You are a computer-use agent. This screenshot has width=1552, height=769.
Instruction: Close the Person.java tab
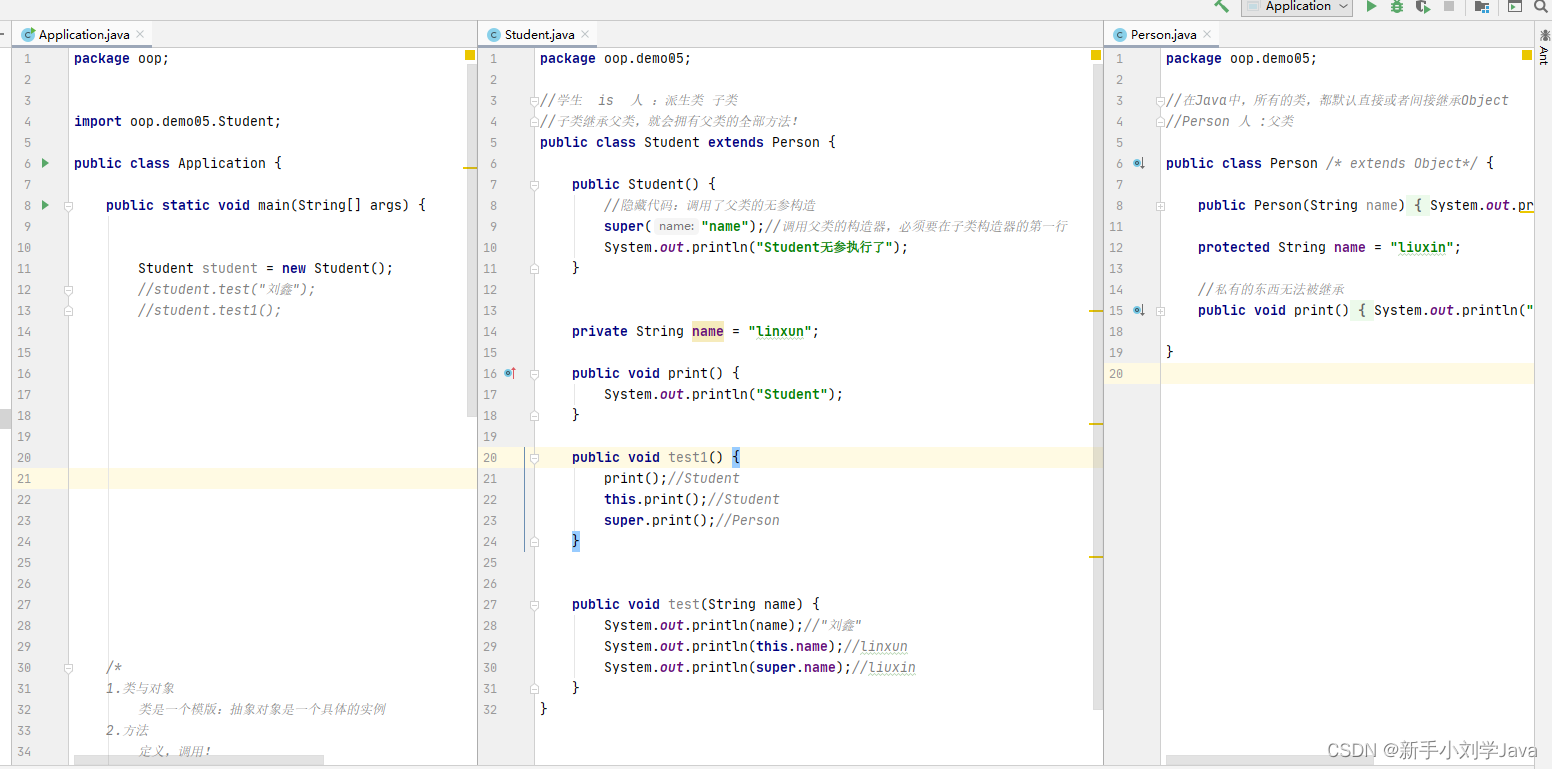click(x=1207, y=35)
